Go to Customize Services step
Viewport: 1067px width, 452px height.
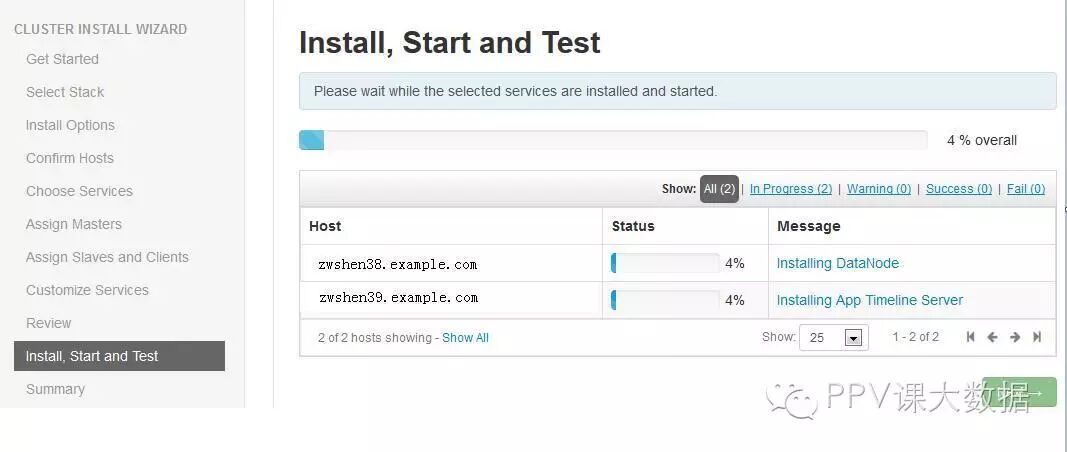tap(87, 290)
